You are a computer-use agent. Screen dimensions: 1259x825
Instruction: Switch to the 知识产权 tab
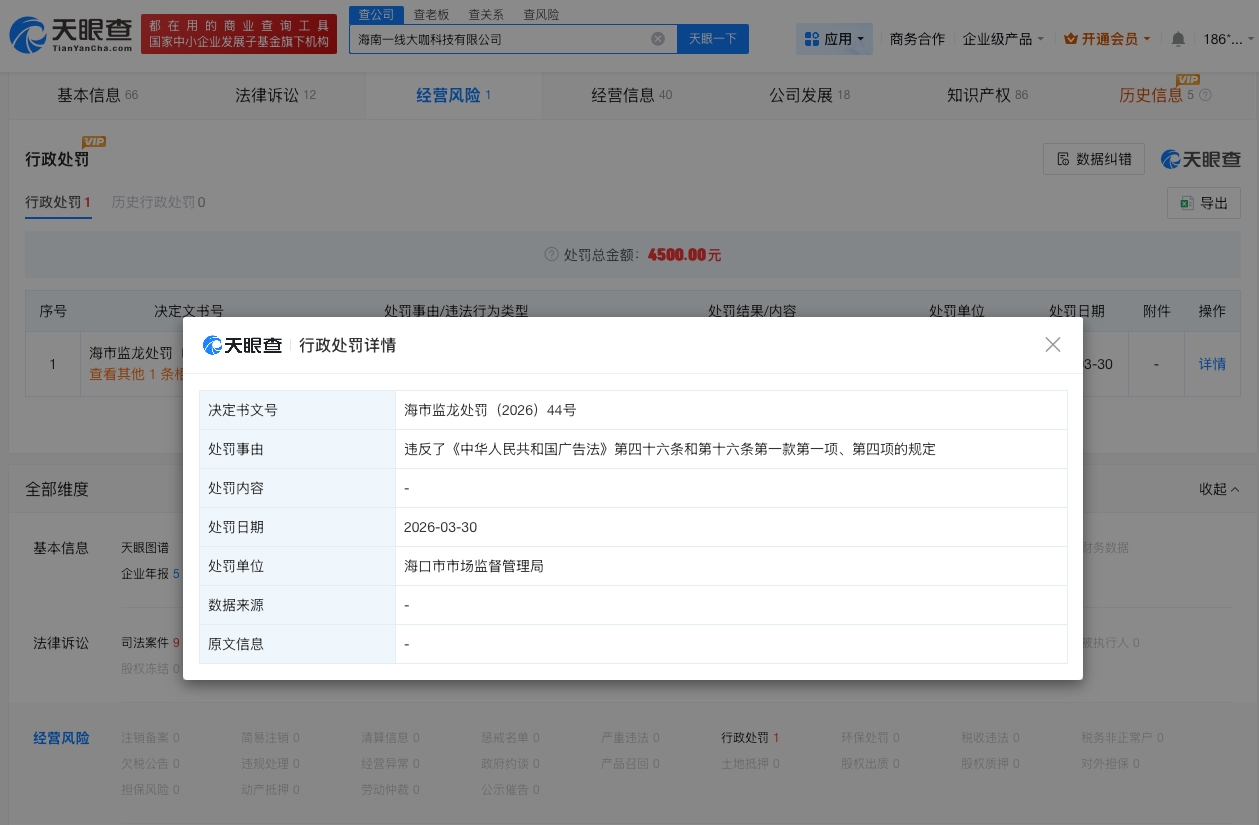pos(988,96)
